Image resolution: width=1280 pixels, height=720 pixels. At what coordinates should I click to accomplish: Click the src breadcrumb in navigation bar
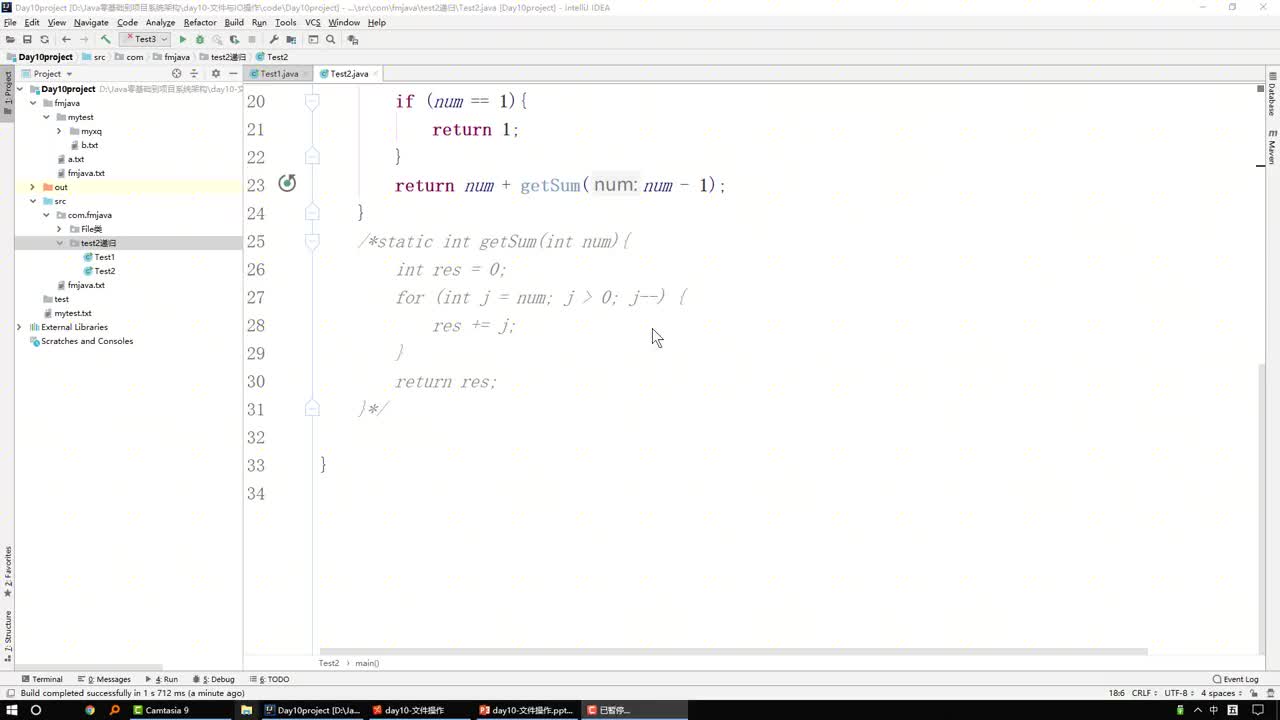[x=94, y=57]
